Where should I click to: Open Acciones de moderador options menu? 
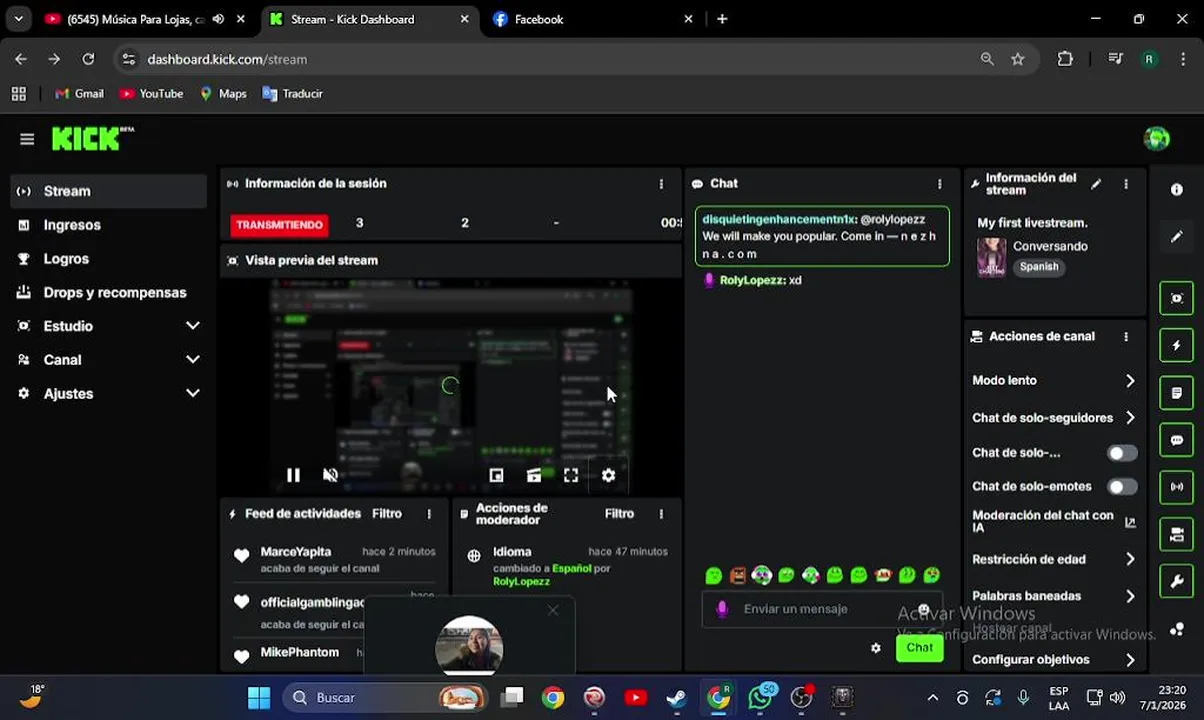(x=661, y=514)
